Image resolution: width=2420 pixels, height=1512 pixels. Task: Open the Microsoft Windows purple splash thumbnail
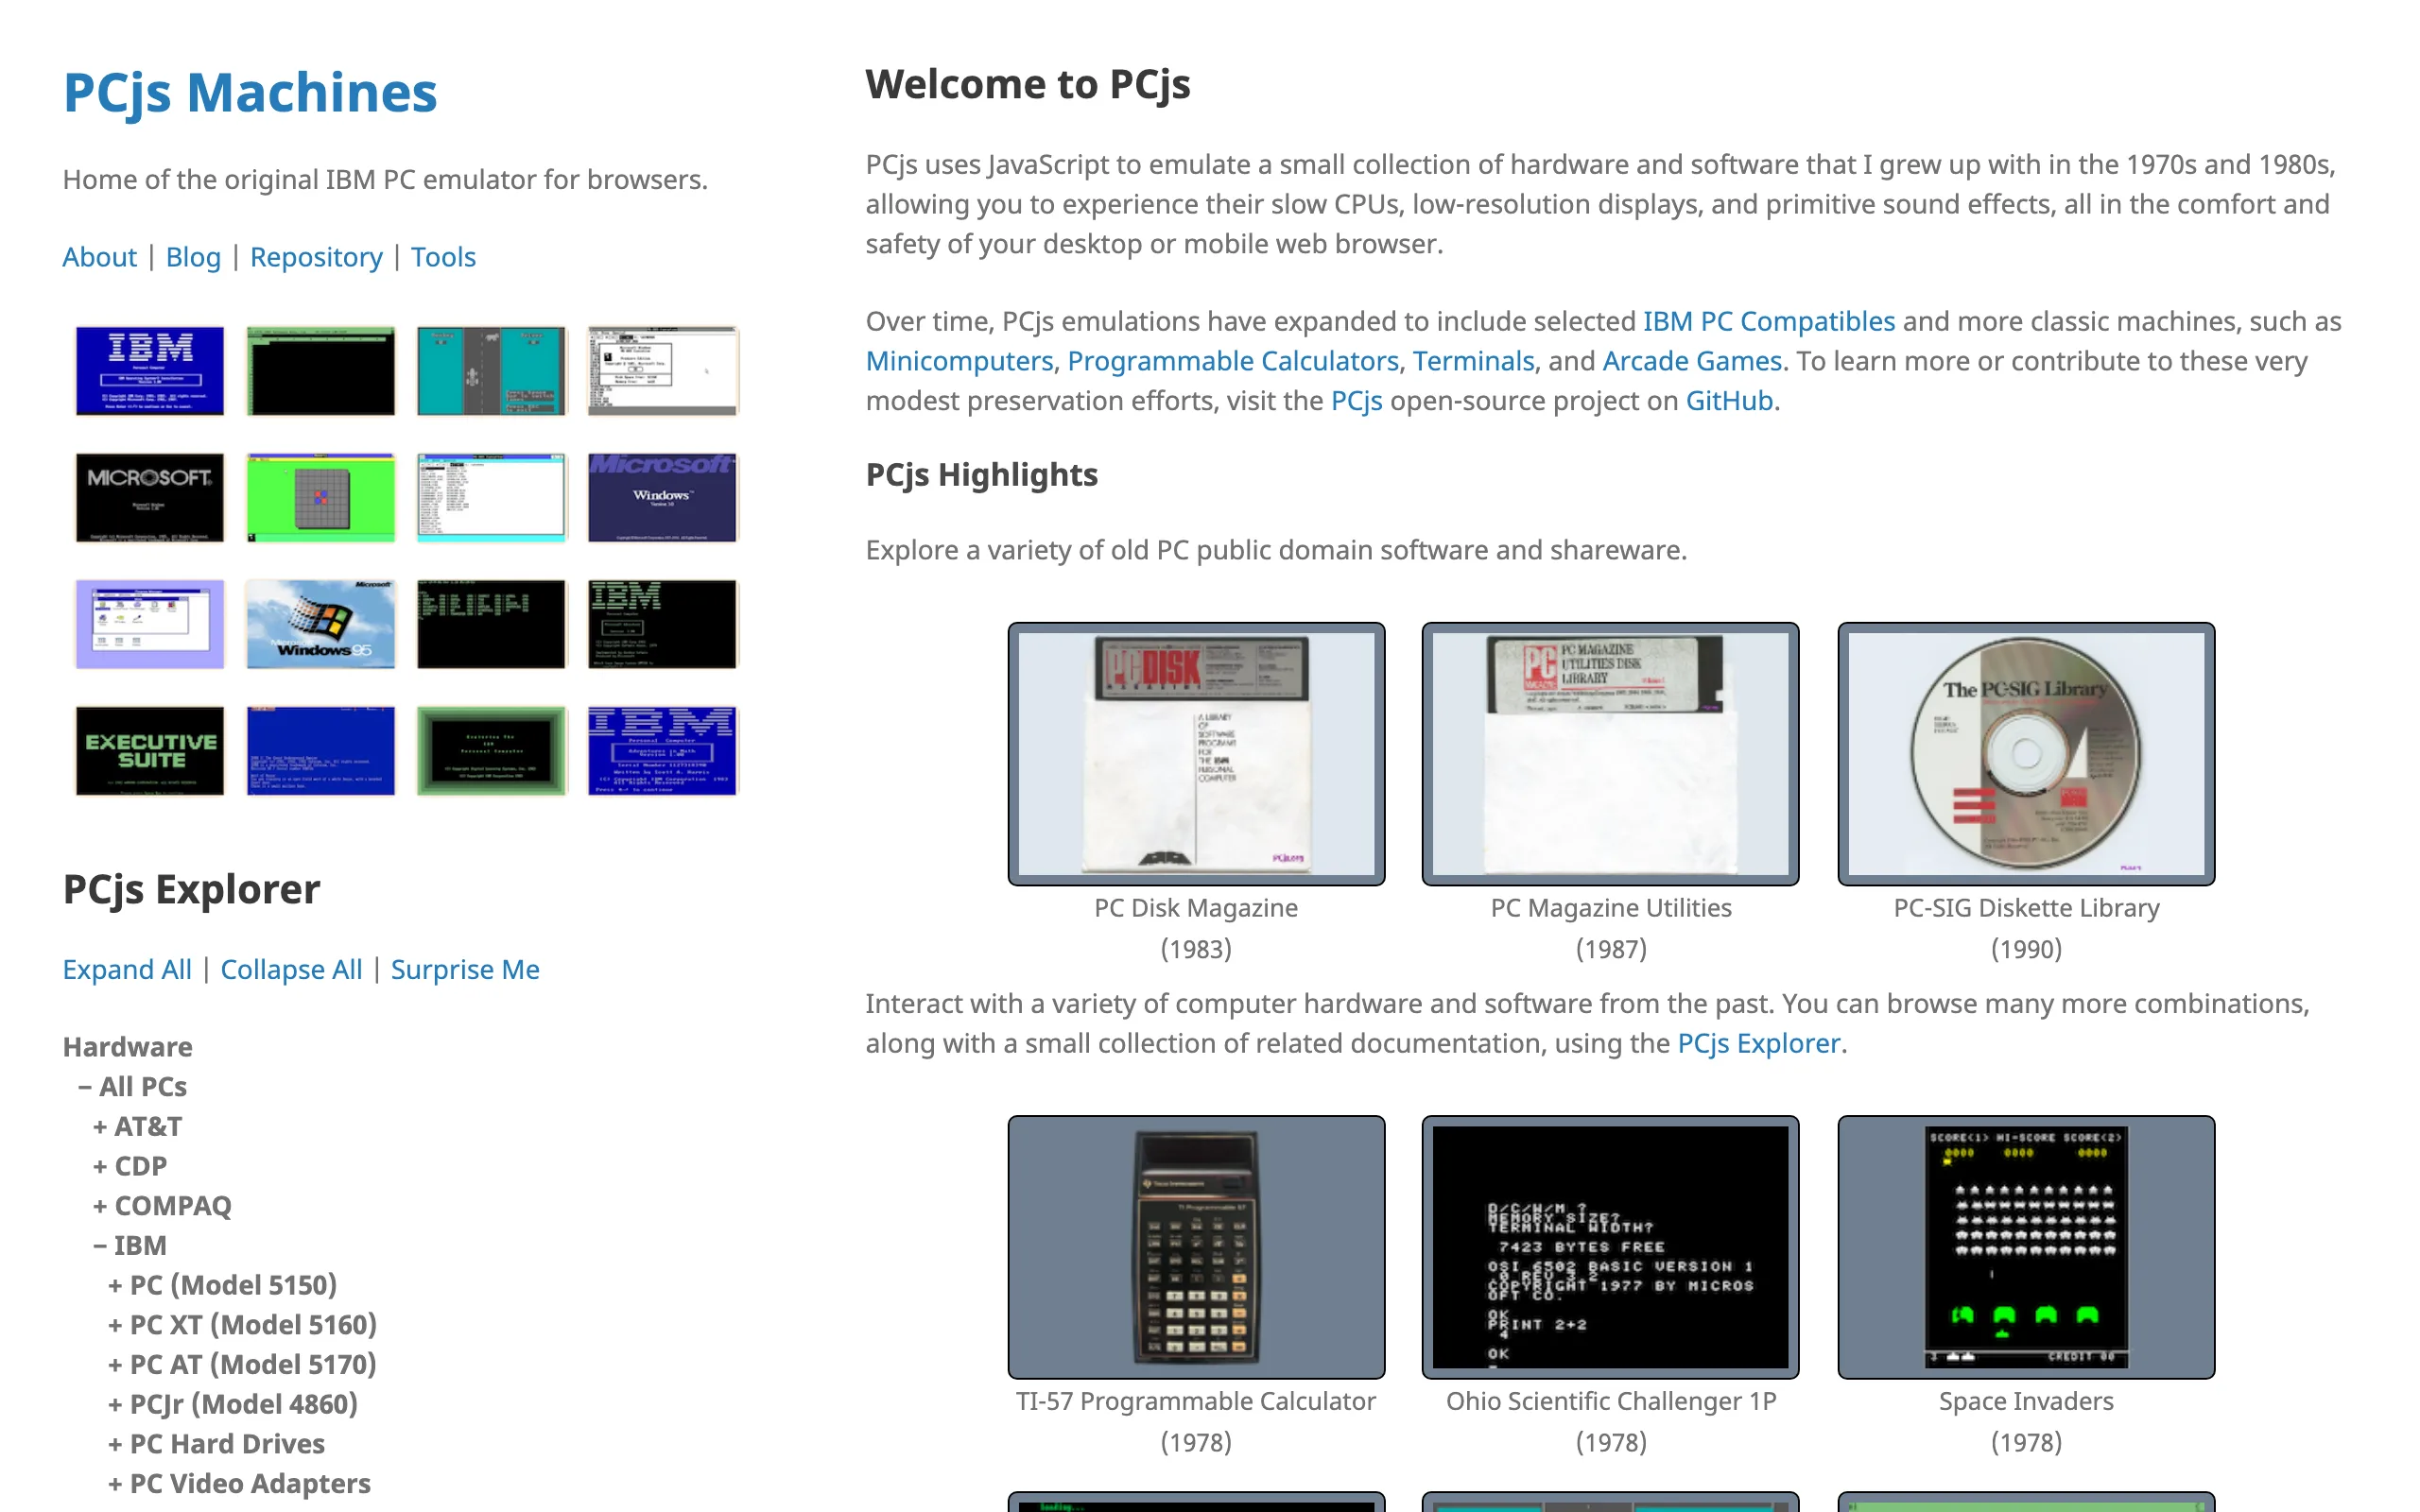[x=663, y=497]
